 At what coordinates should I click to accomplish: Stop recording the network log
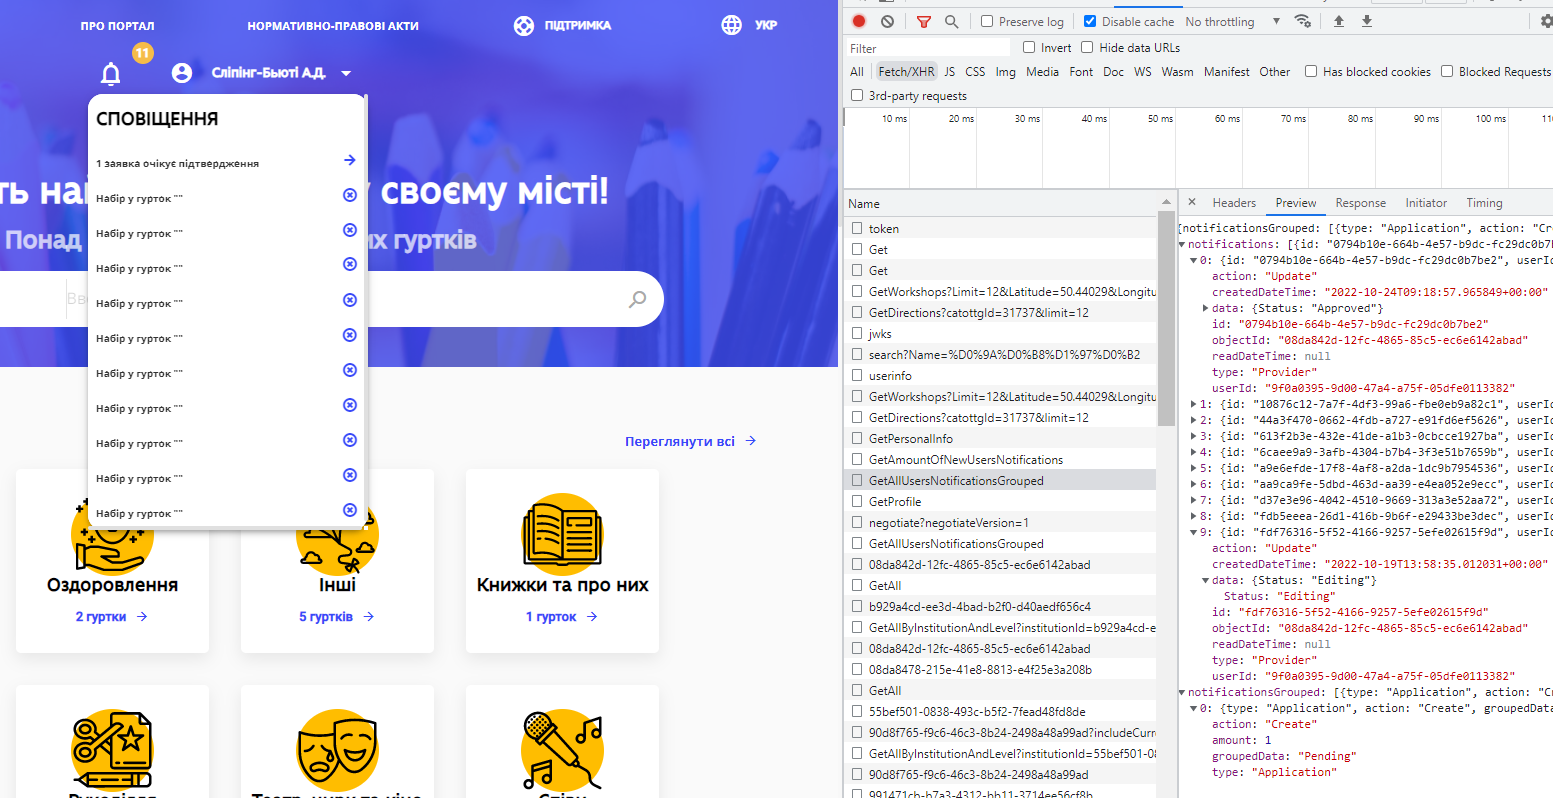point(858,21)
